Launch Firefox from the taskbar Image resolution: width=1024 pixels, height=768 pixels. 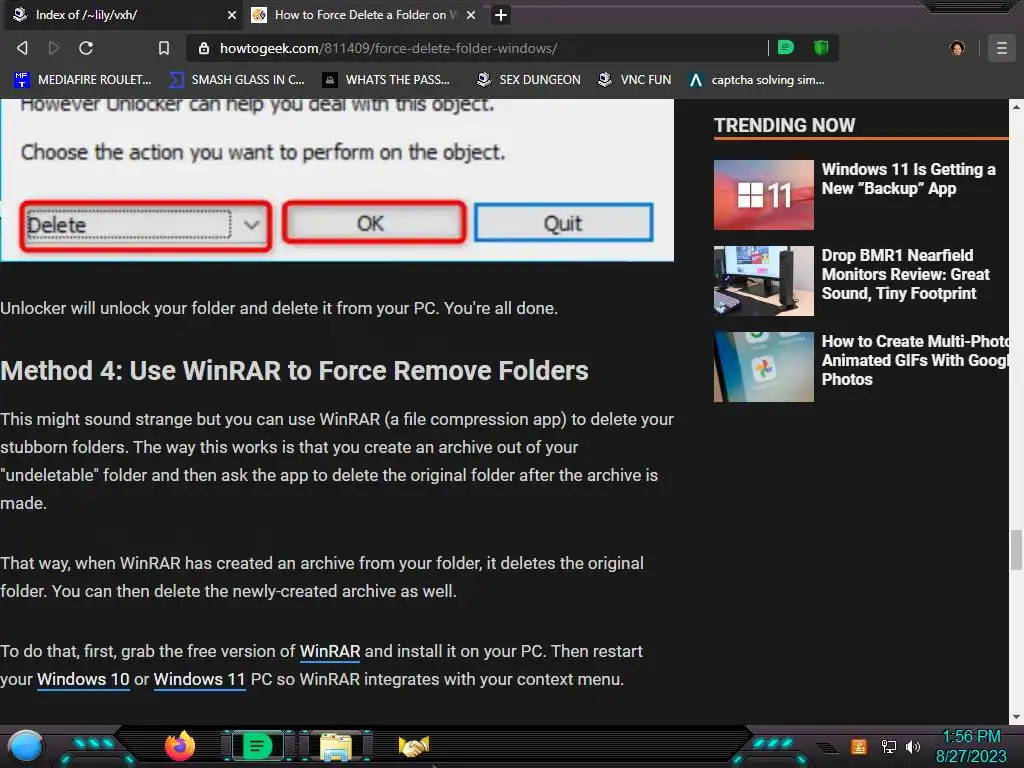coord(180,746)
